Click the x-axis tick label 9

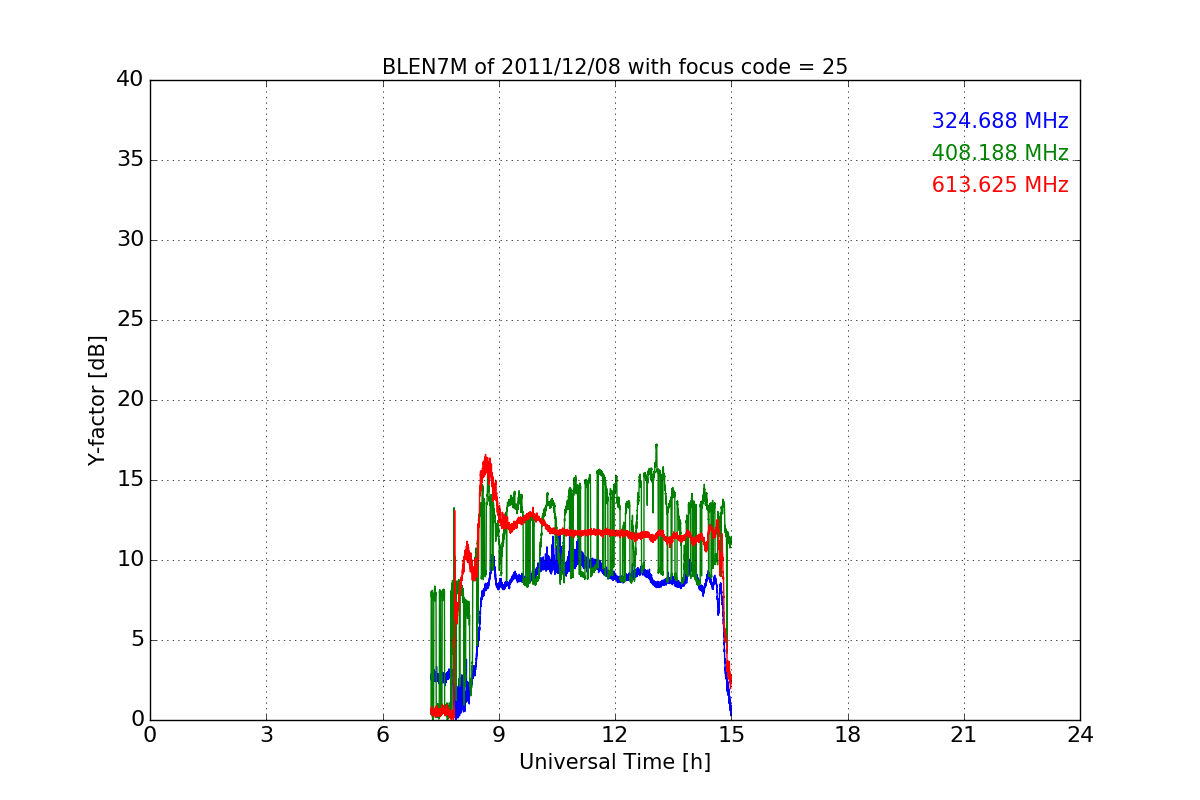pyautogui.click(x=498, y=735)
